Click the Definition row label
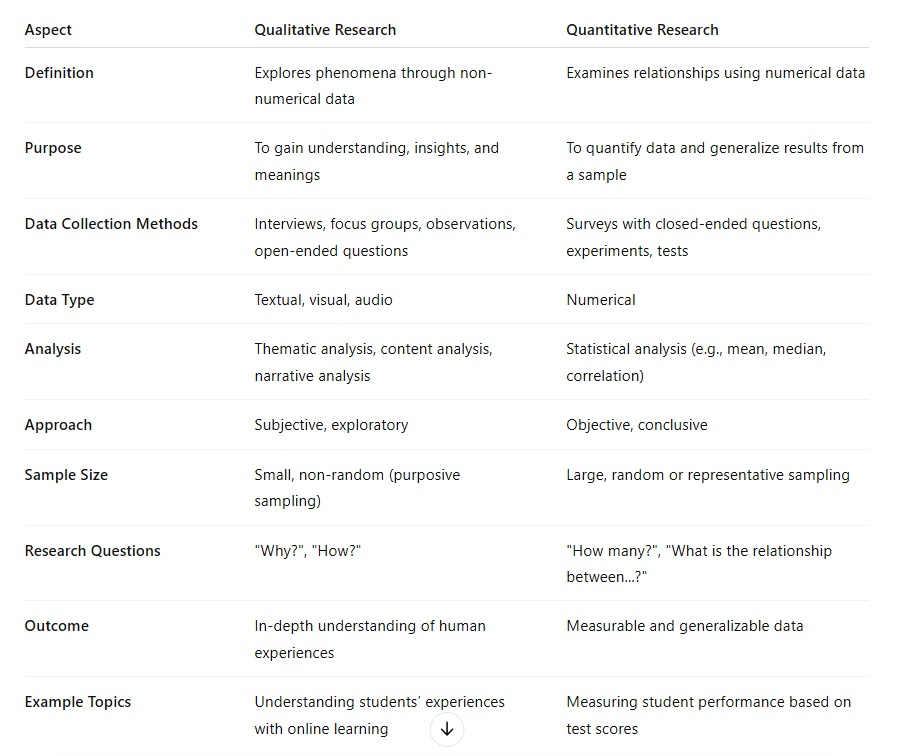Image resolution: width=900 pixels, height=756 pixels. click(59, 73)
